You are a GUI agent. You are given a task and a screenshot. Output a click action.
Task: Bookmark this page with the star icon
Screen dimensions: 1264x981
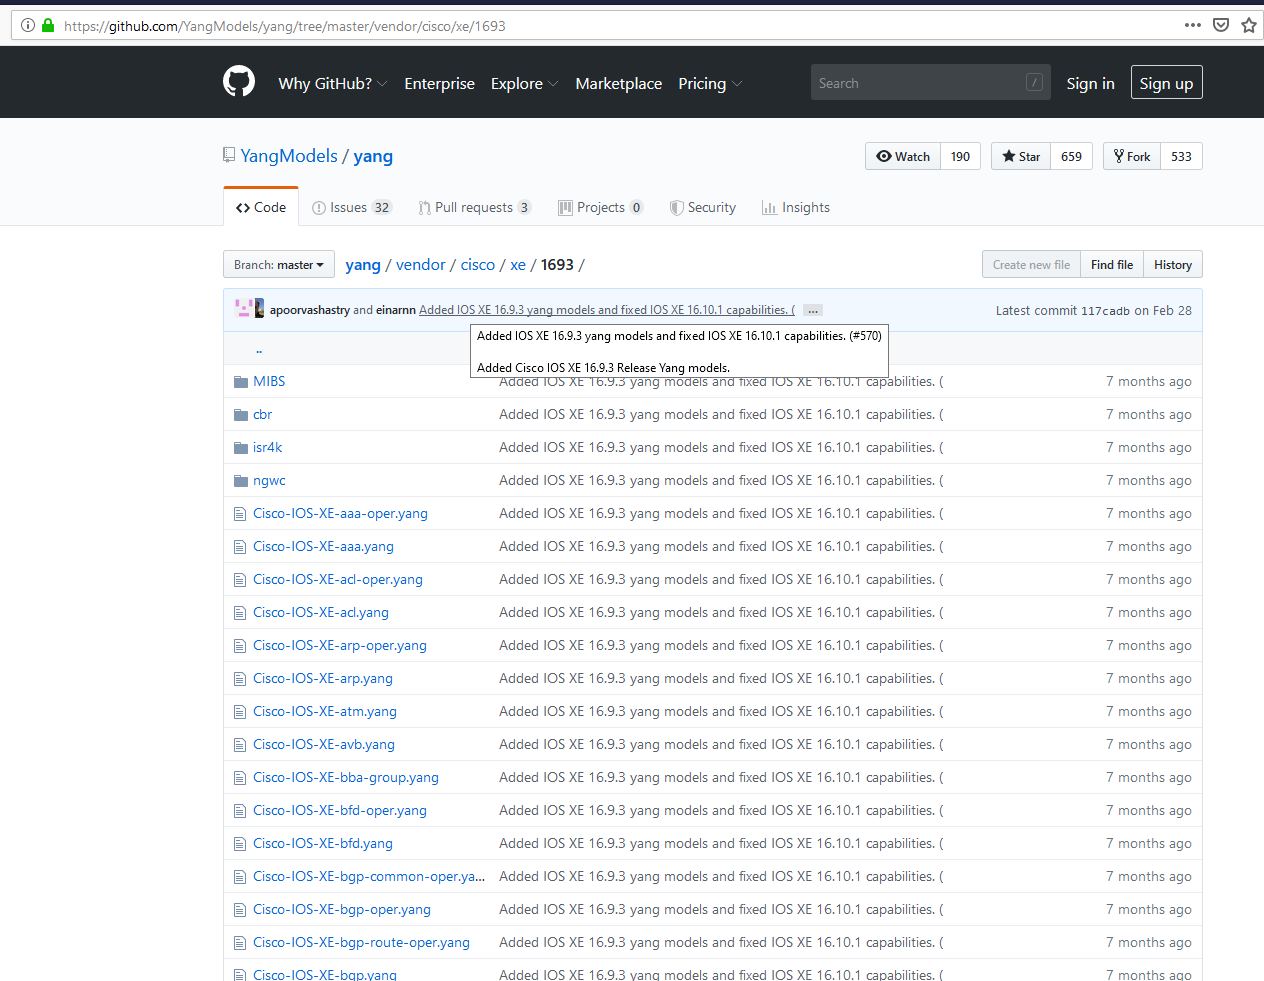(x=1249, y=25)
